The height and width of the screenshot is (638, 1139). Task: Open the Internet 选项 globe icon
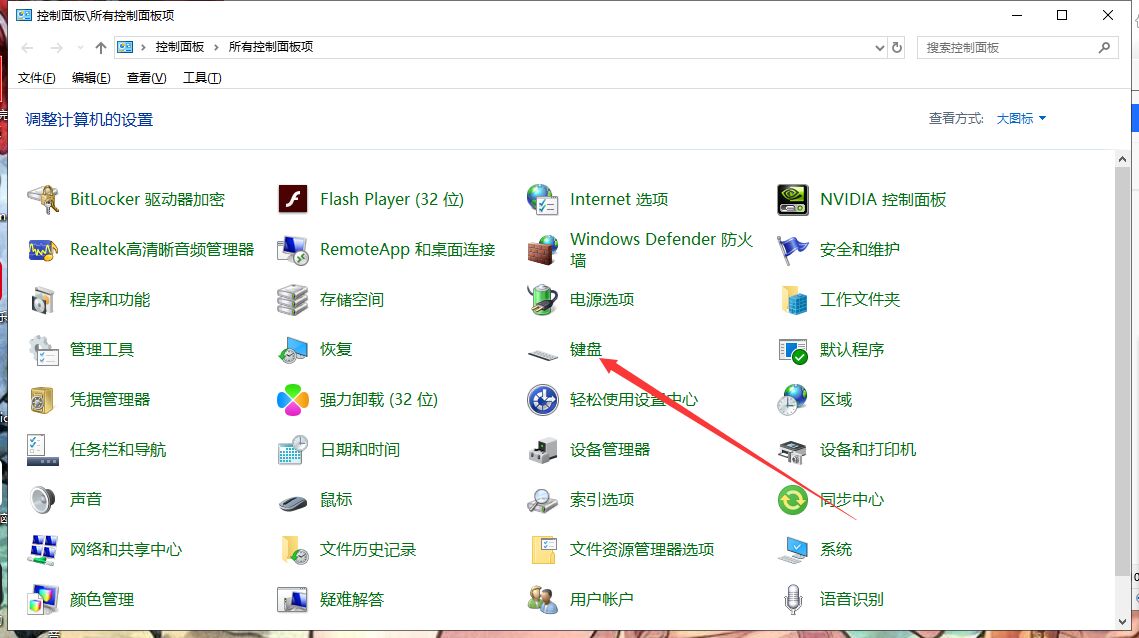(x=543, y=199)
